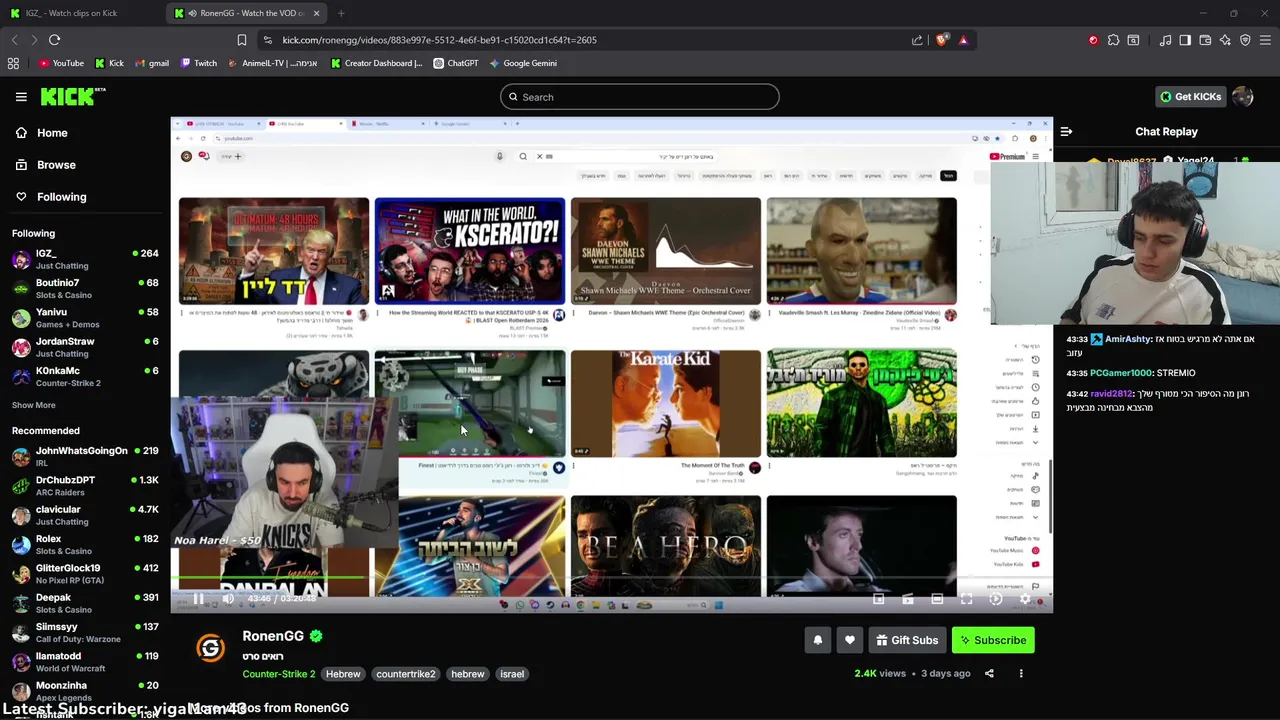Open Twitch bookmark

199,63
